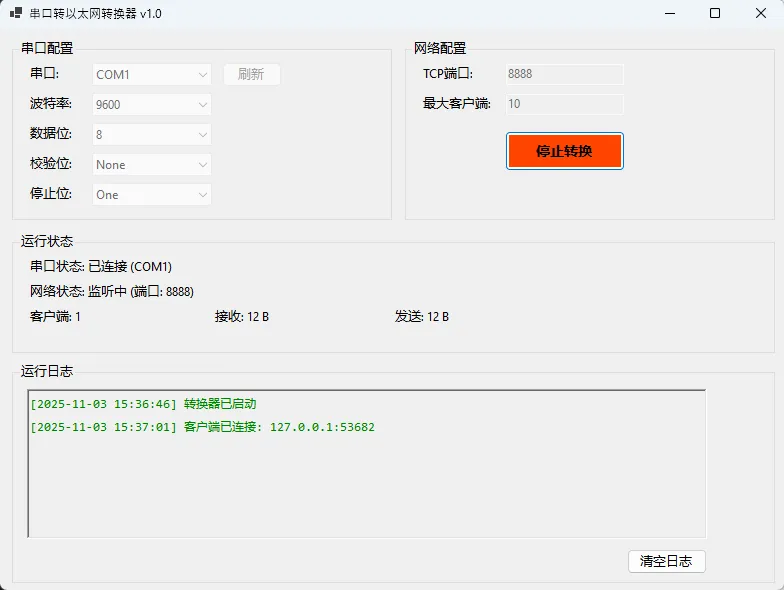Screen dimensions: 784x590
Task: Expand the 波特率 9600 dropdown
Action: [152, 105]
